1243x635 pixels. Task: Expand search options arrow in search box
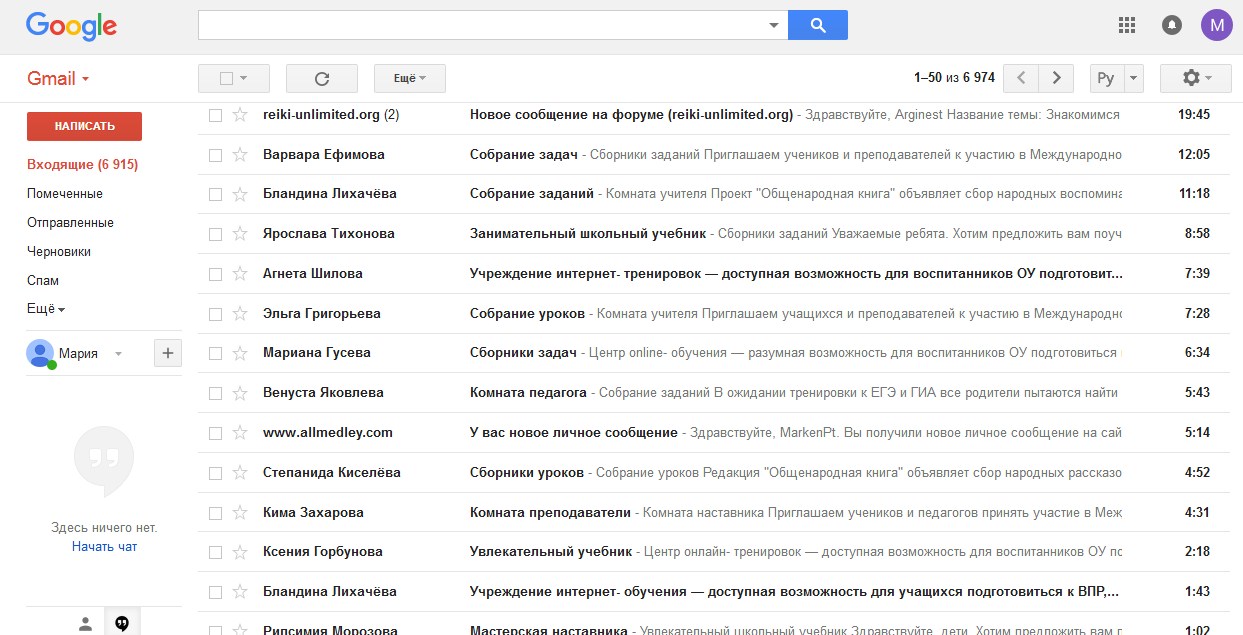[773, 25]
